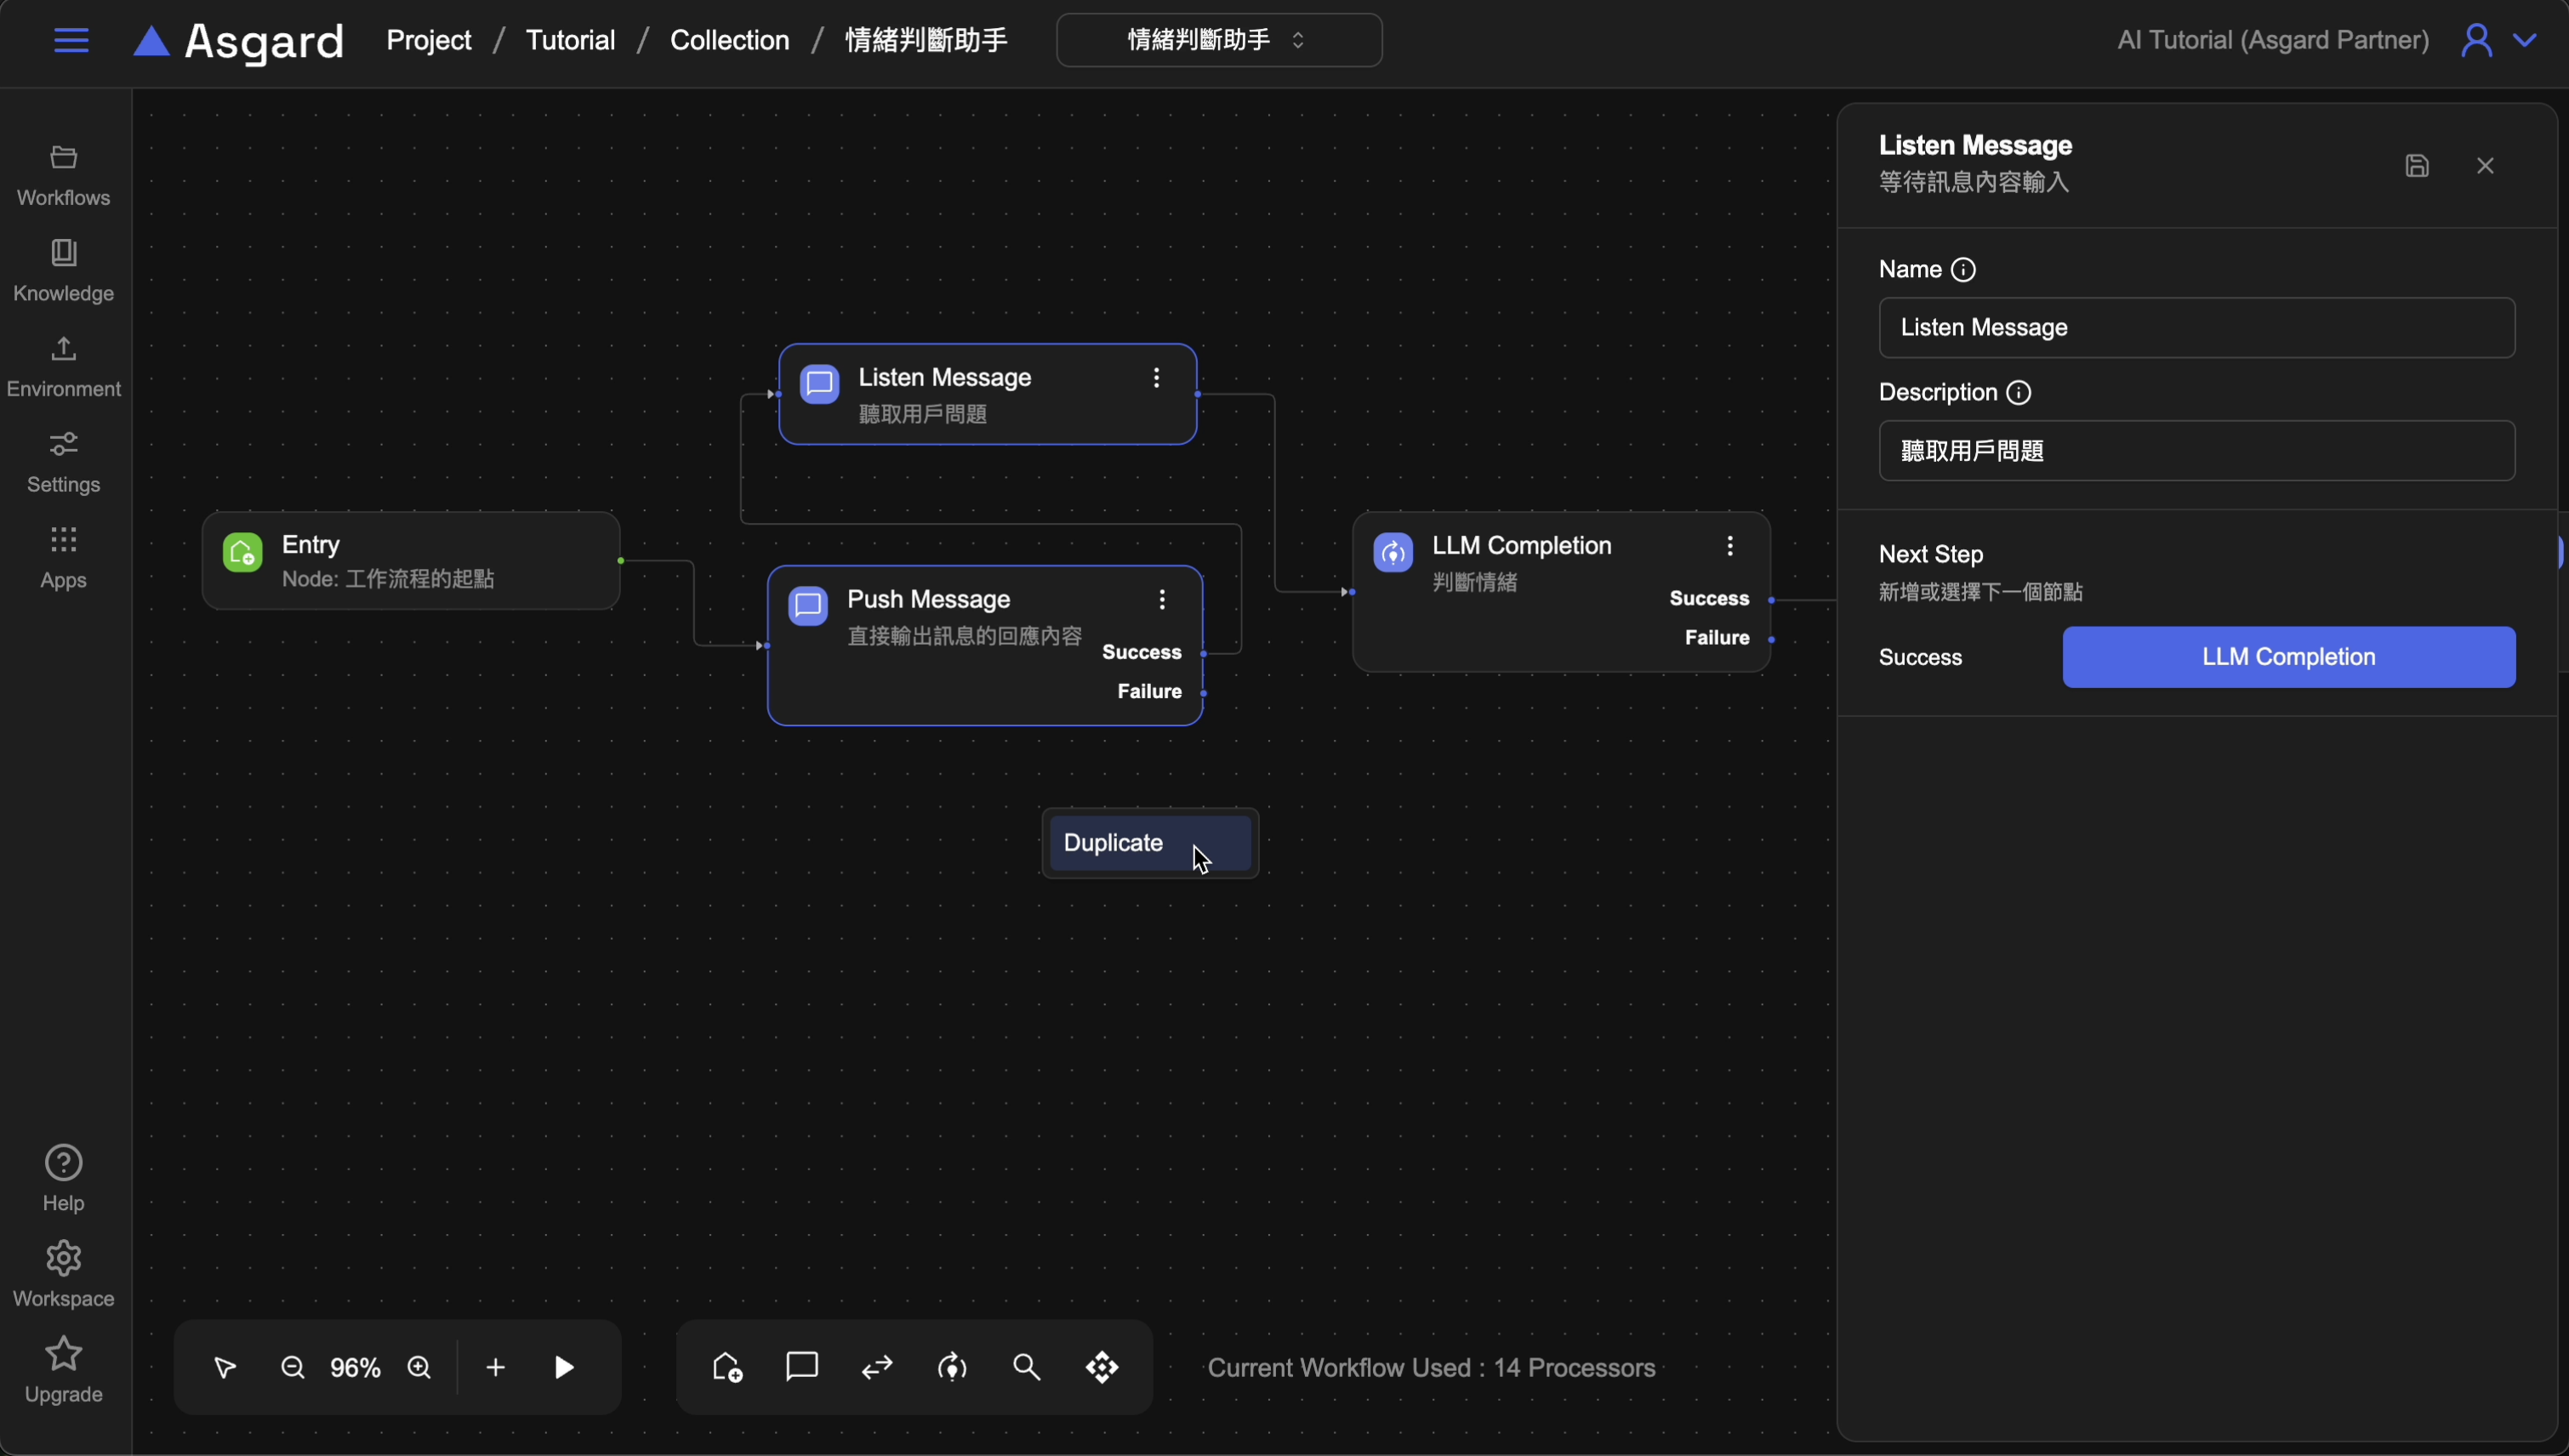
Task: Open the Knowledge sidebar section
Action: click(64, 269)
